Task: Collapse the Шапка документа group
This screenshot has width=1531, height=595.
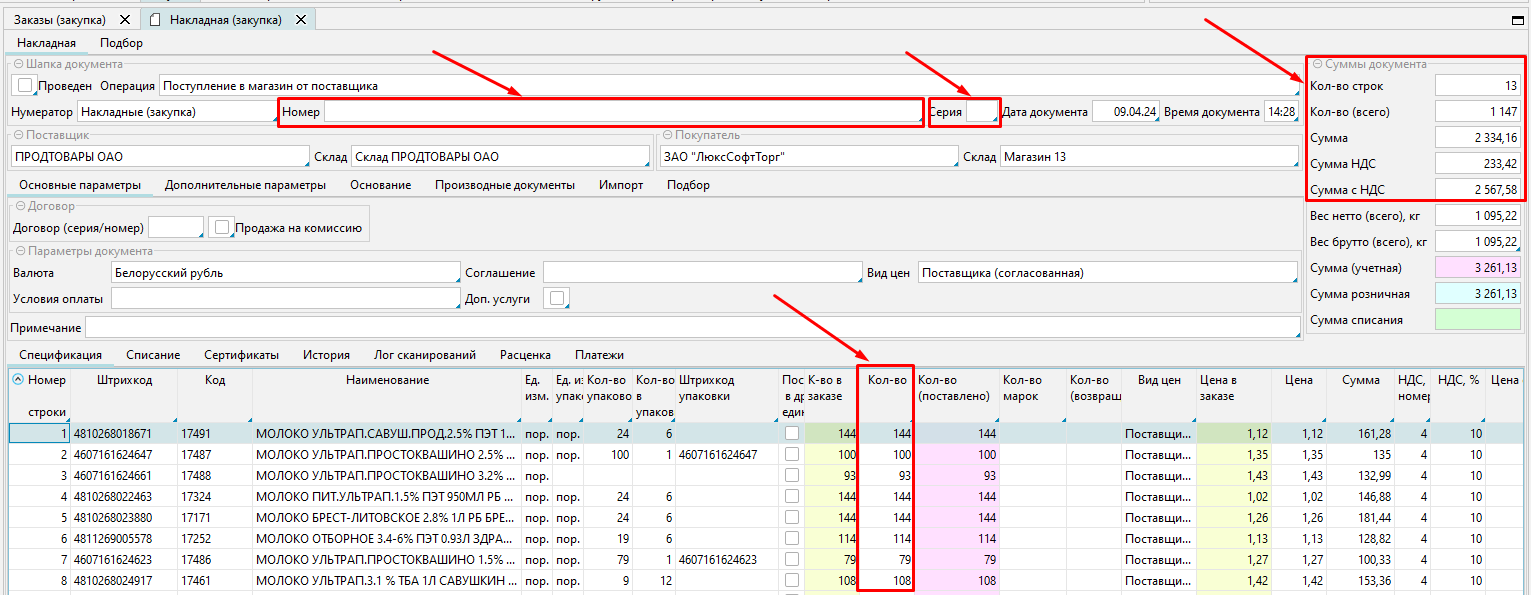Action: 19,64
